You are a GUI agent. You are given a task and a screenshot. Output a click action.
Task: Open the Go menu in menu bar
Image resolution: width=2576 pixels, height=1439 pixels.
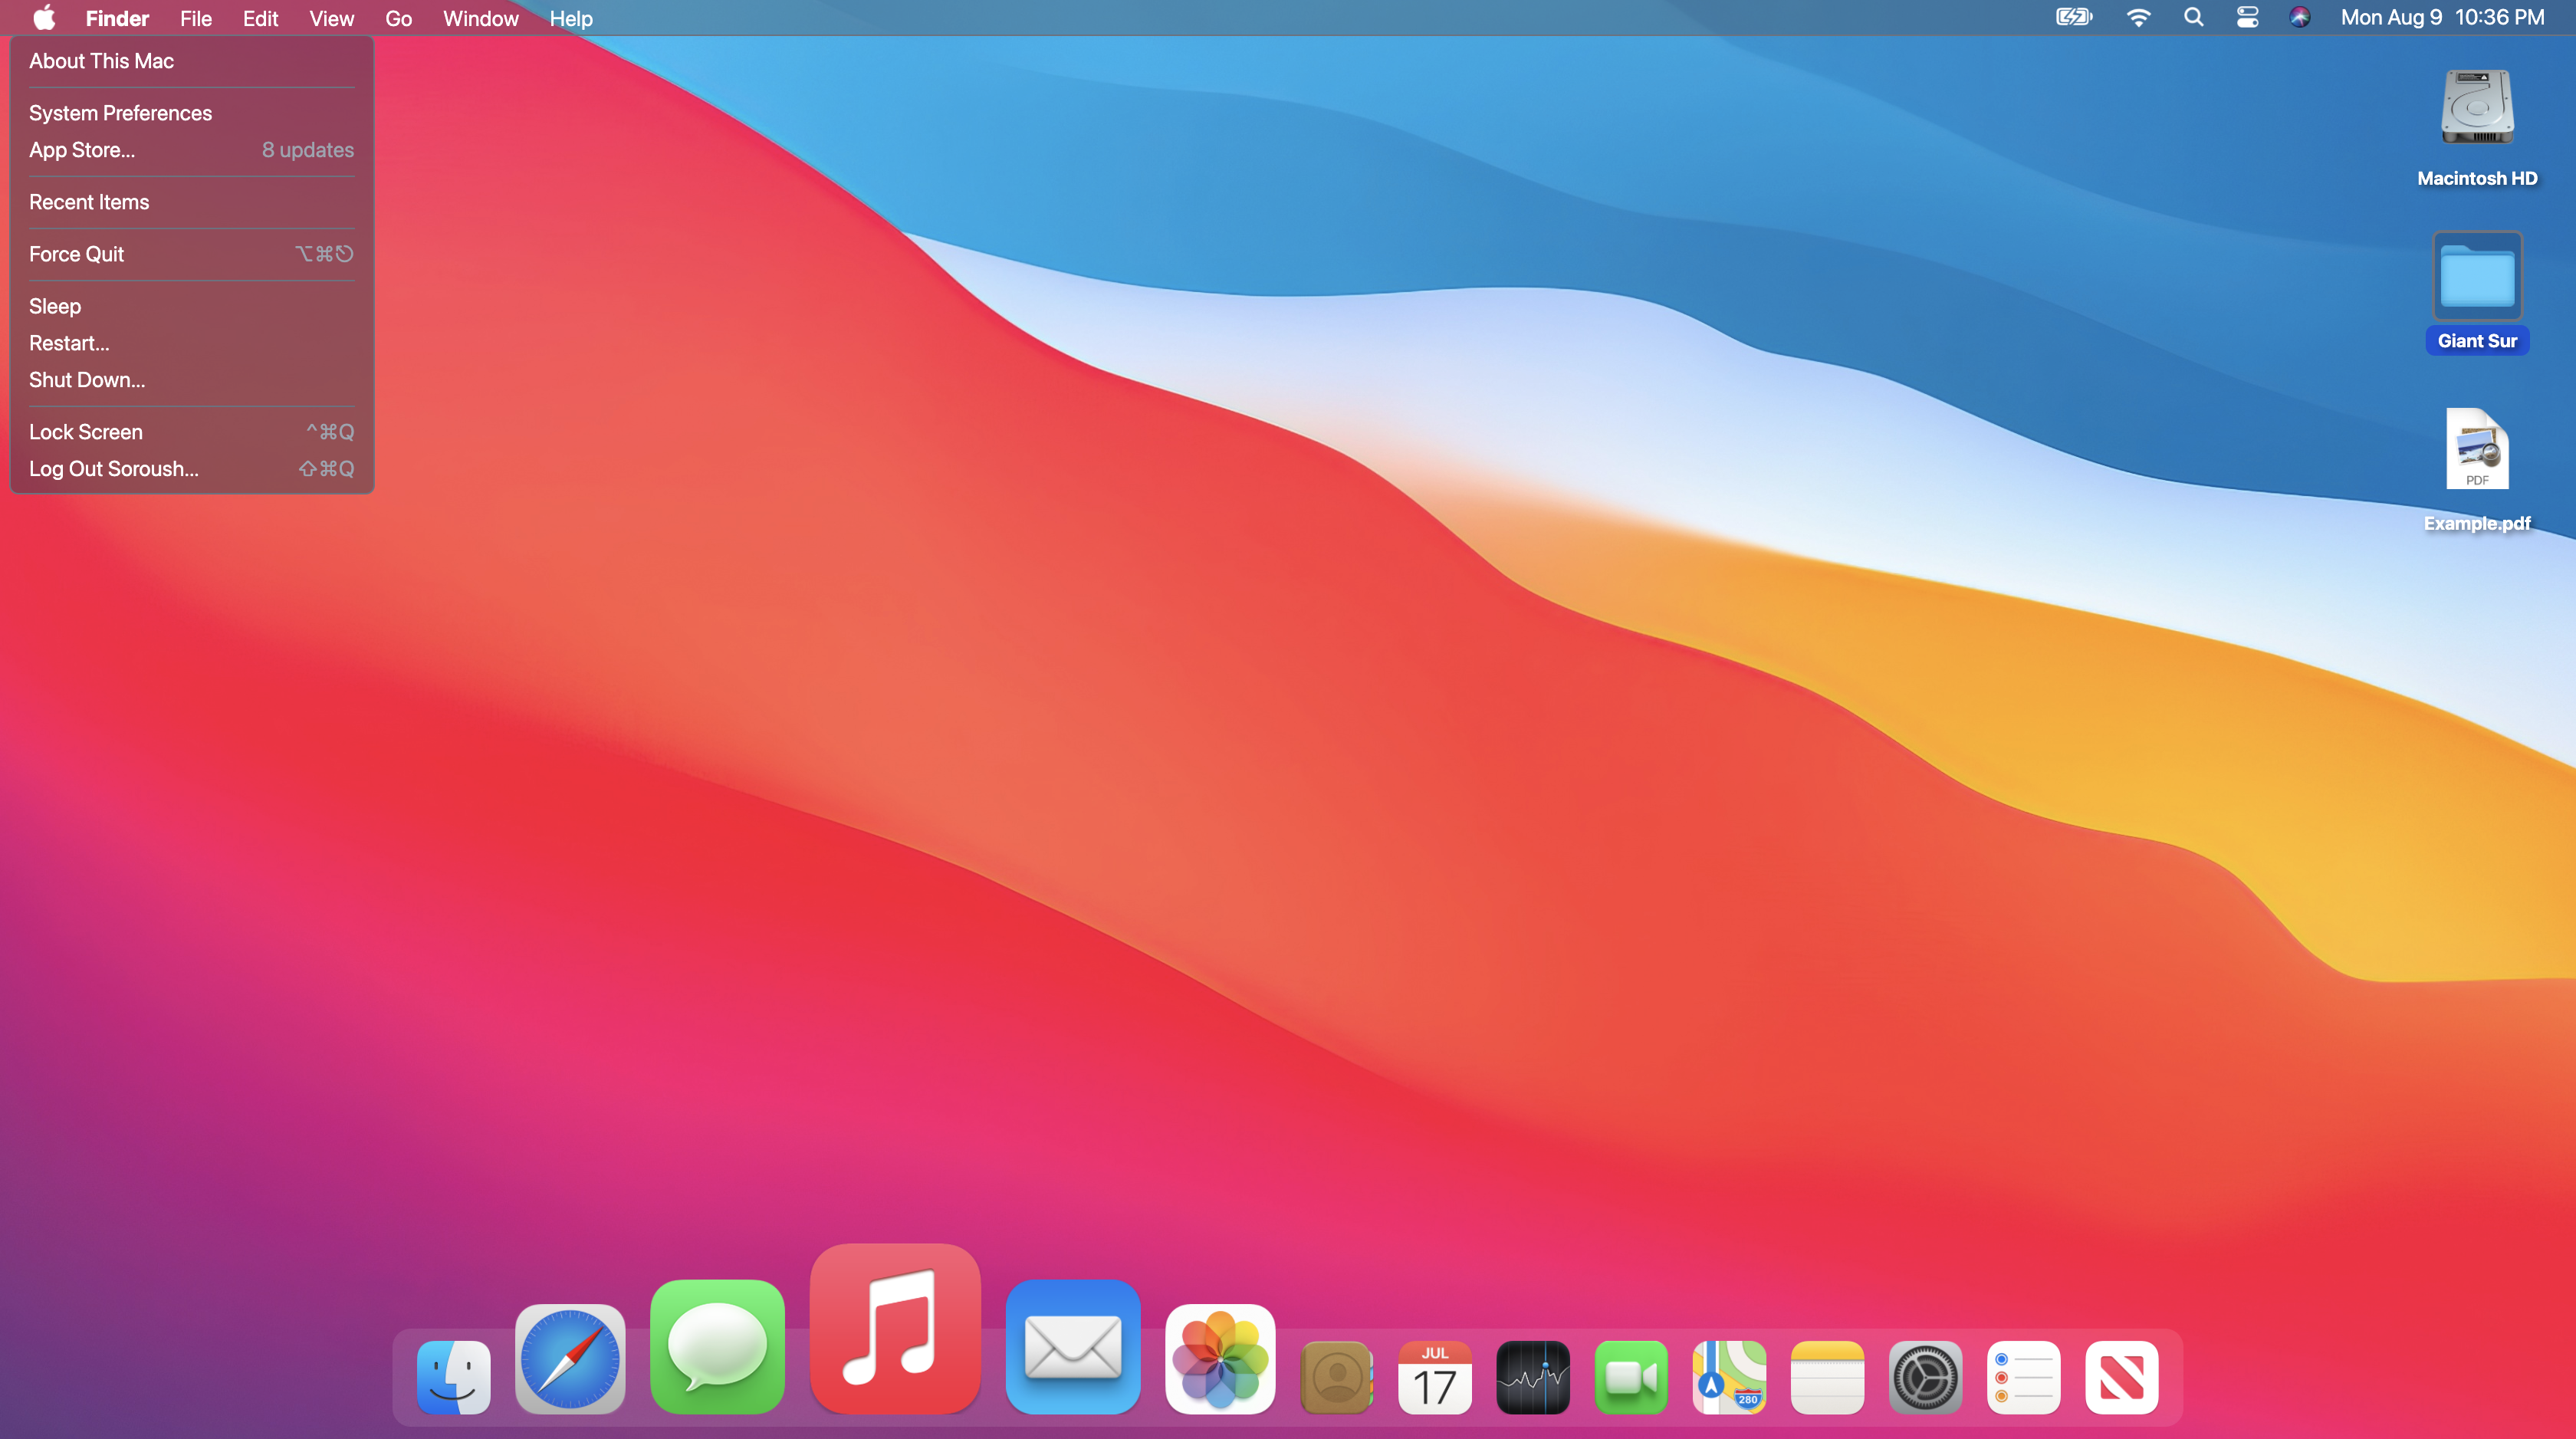coord(398,18)
